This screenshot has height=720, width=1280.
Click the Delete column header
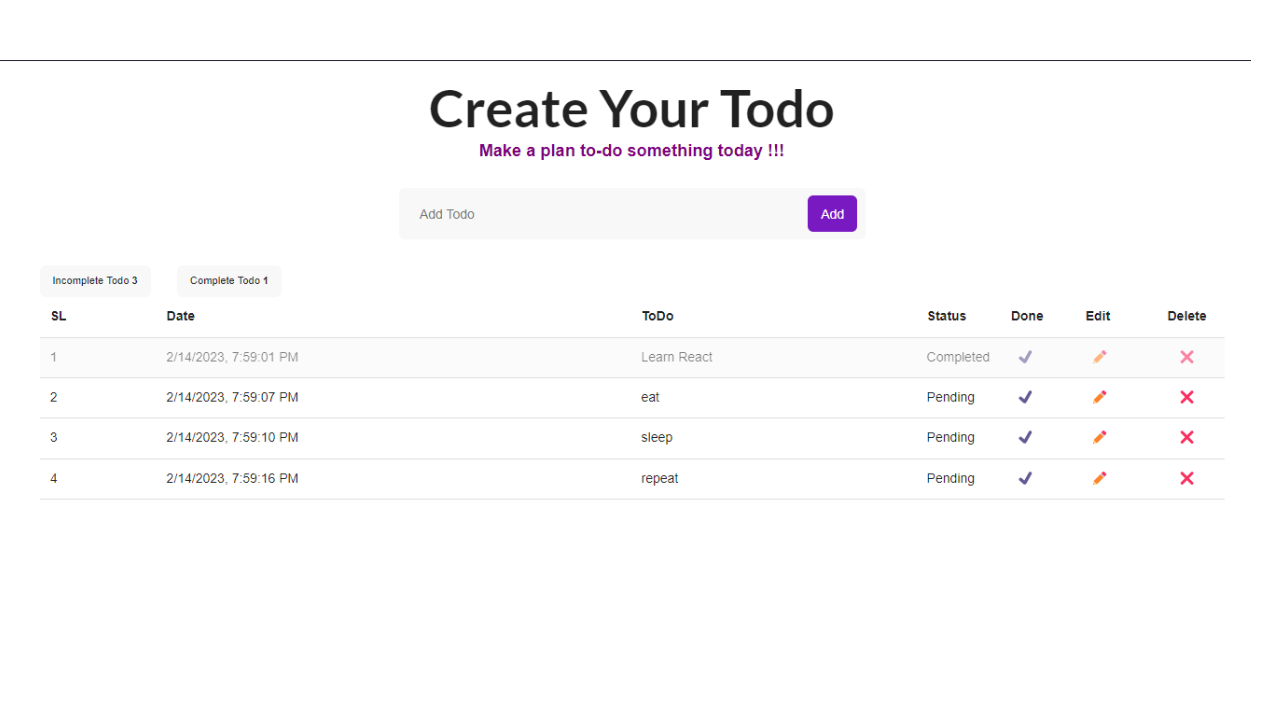point(1187,316)
